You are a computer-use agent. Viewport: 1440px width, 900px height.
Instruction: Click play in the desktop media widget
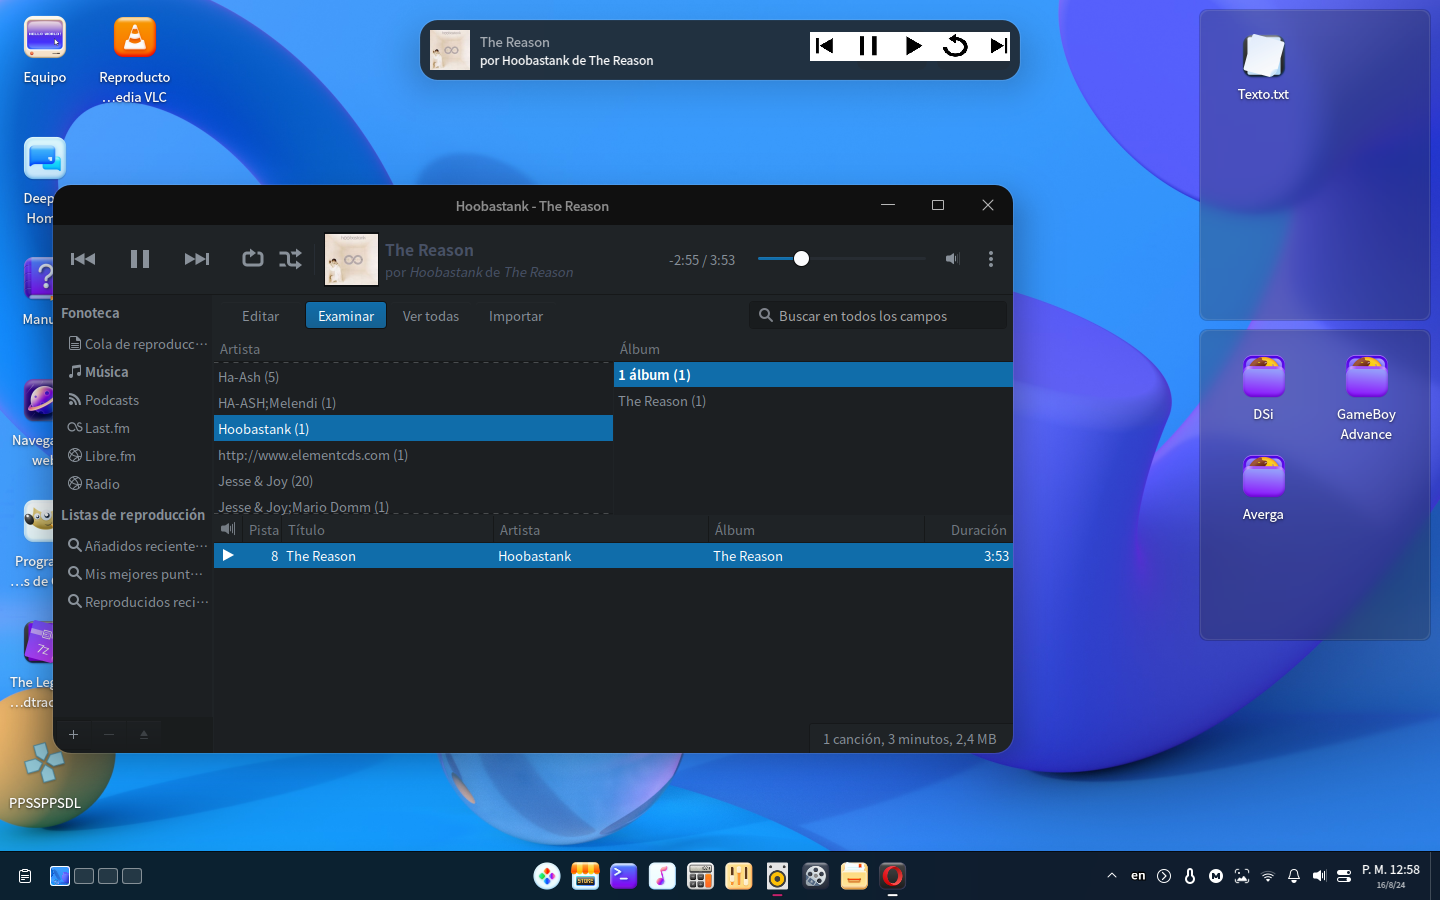coord(913,46)
